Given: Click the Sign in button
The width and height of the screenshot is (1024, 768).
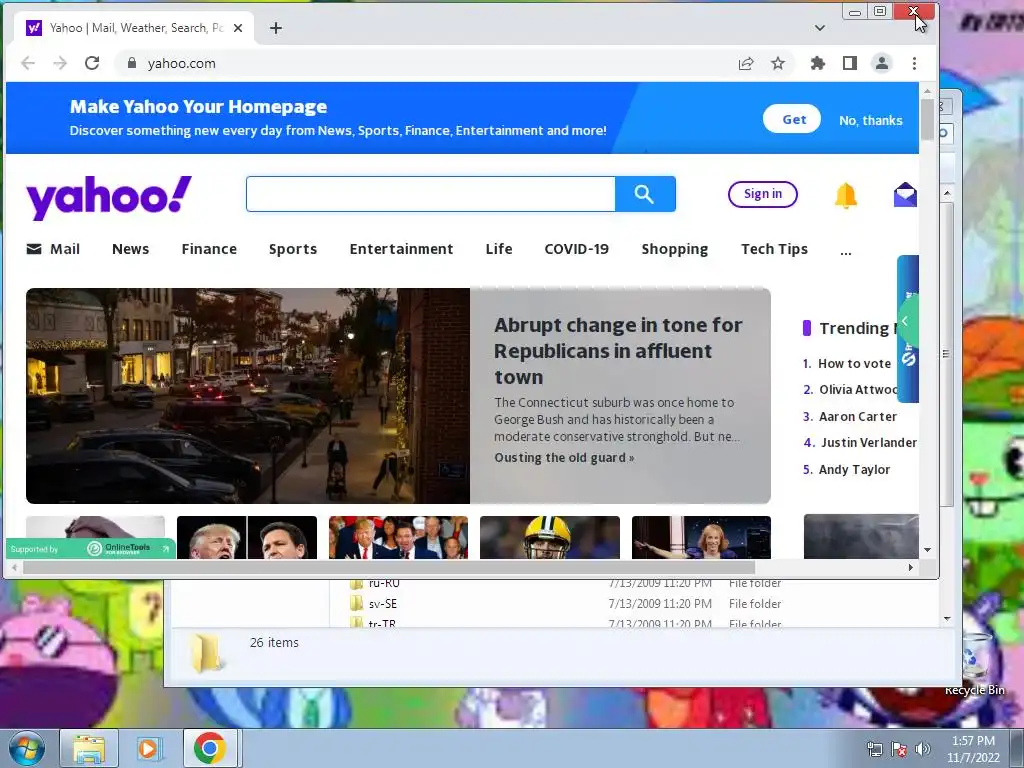Looking at the screenshot, I should coord(763,194).
